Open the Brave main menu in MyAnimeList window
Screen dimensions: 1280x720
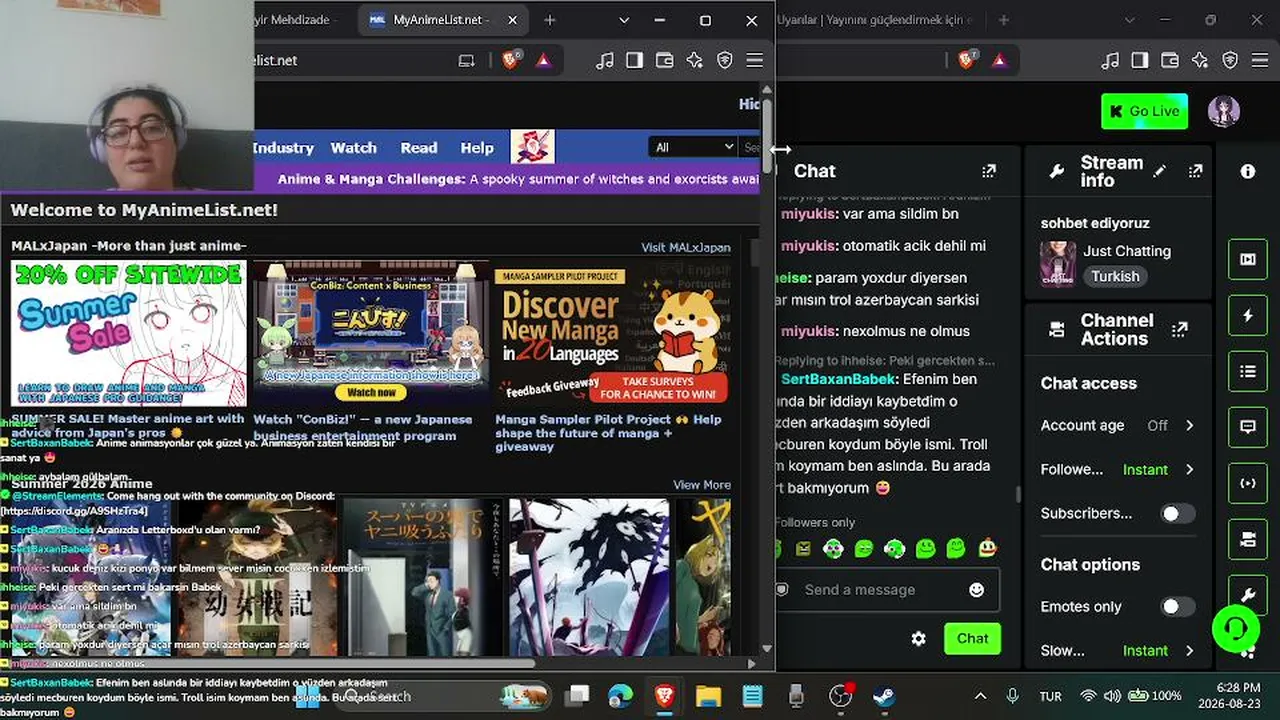[755, 60]
